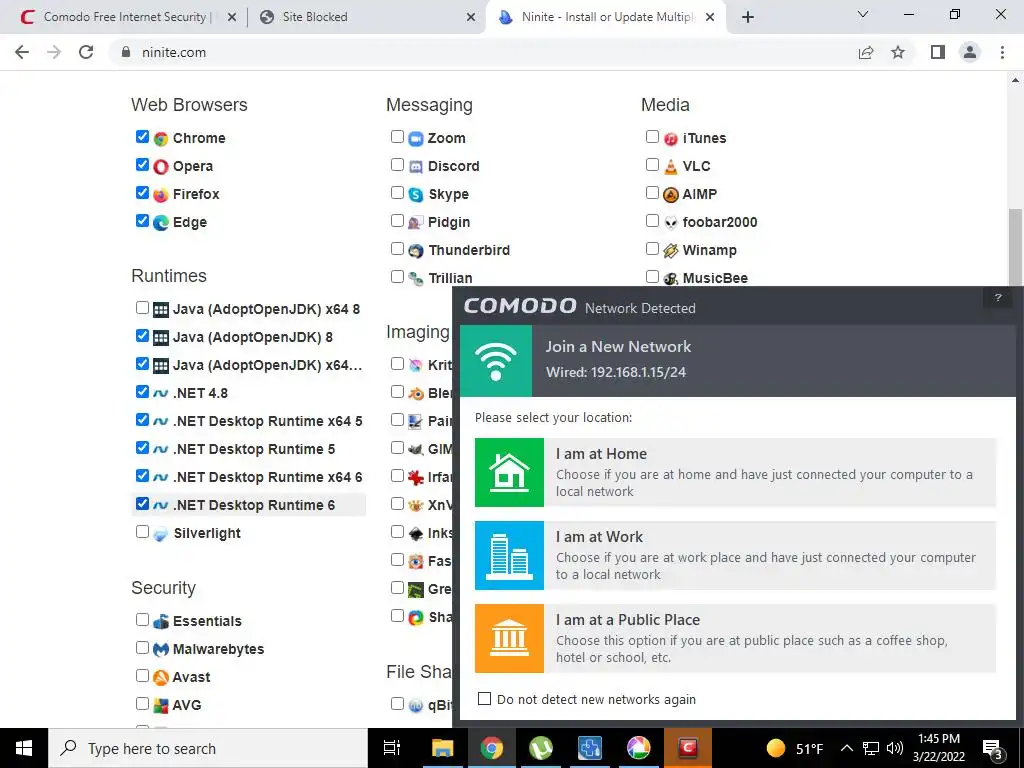The image size is (1024, 768).
Task: Open the Task View button
Action: [392, 748]
